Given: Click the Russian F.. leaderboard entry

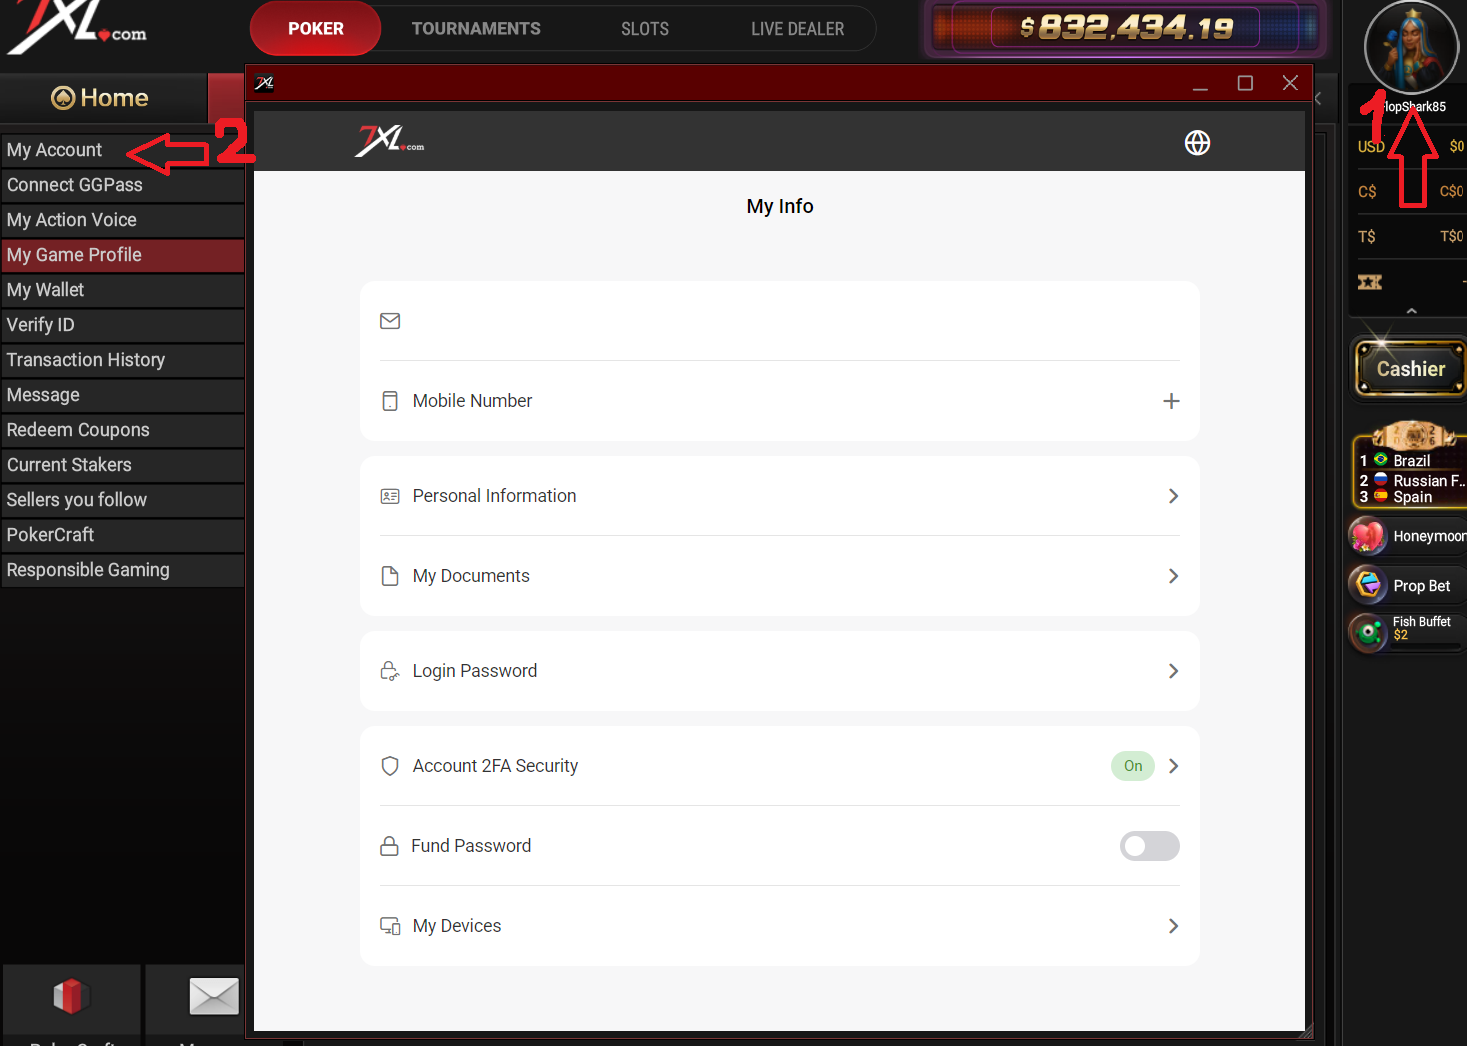Looking at the screenshot, I should [1411, 481].
